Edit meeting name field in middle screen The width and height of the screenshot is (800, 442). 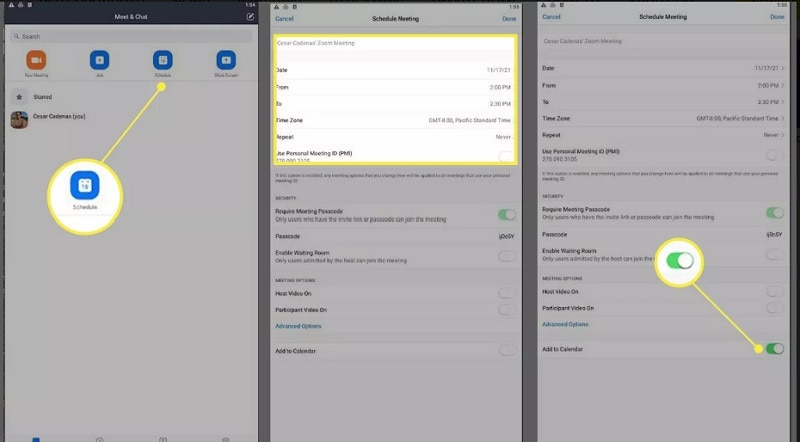395,43
